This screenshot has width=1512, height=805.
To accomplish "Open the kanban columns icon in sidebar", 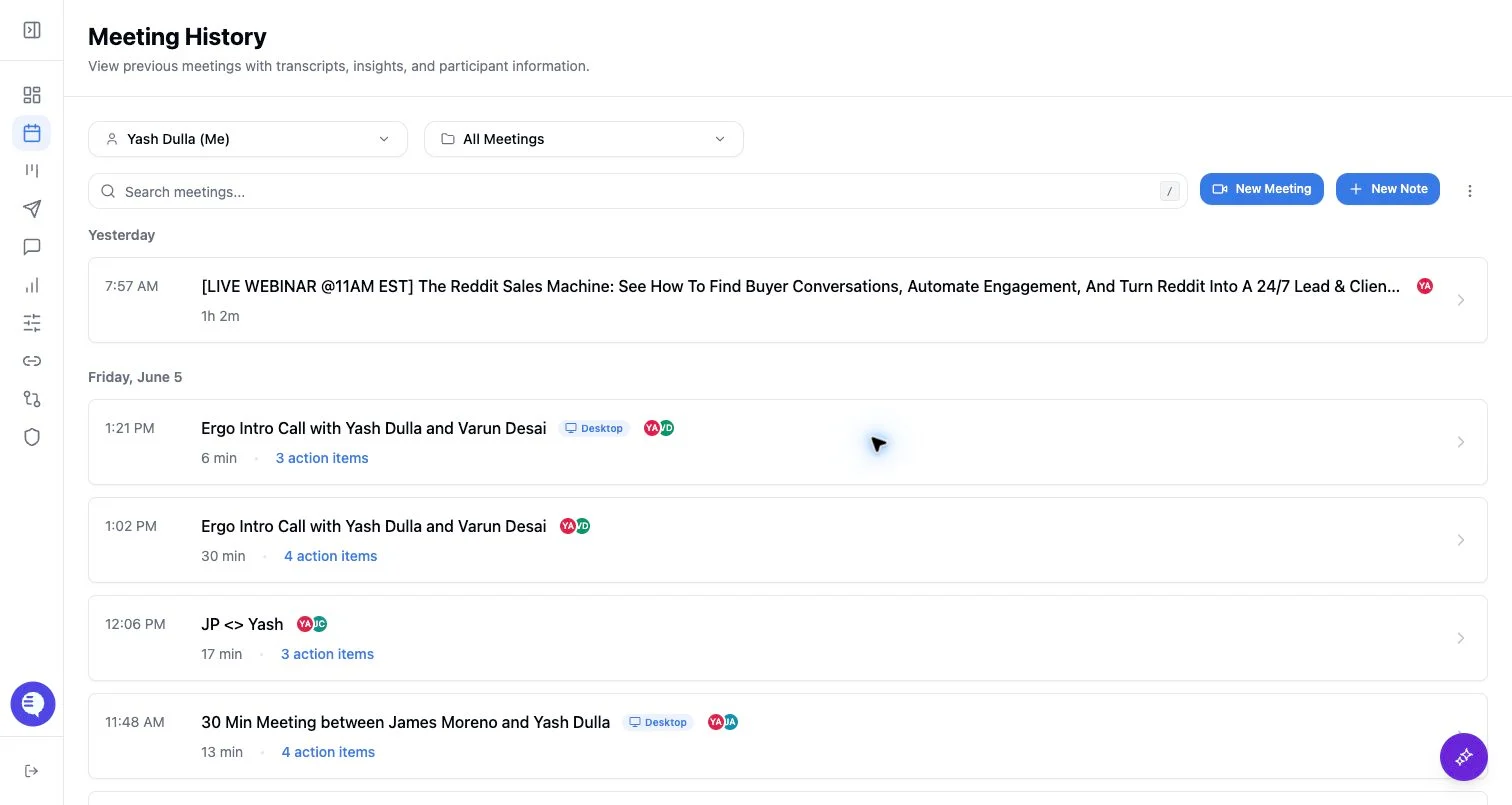I will [x=32, y=171].
